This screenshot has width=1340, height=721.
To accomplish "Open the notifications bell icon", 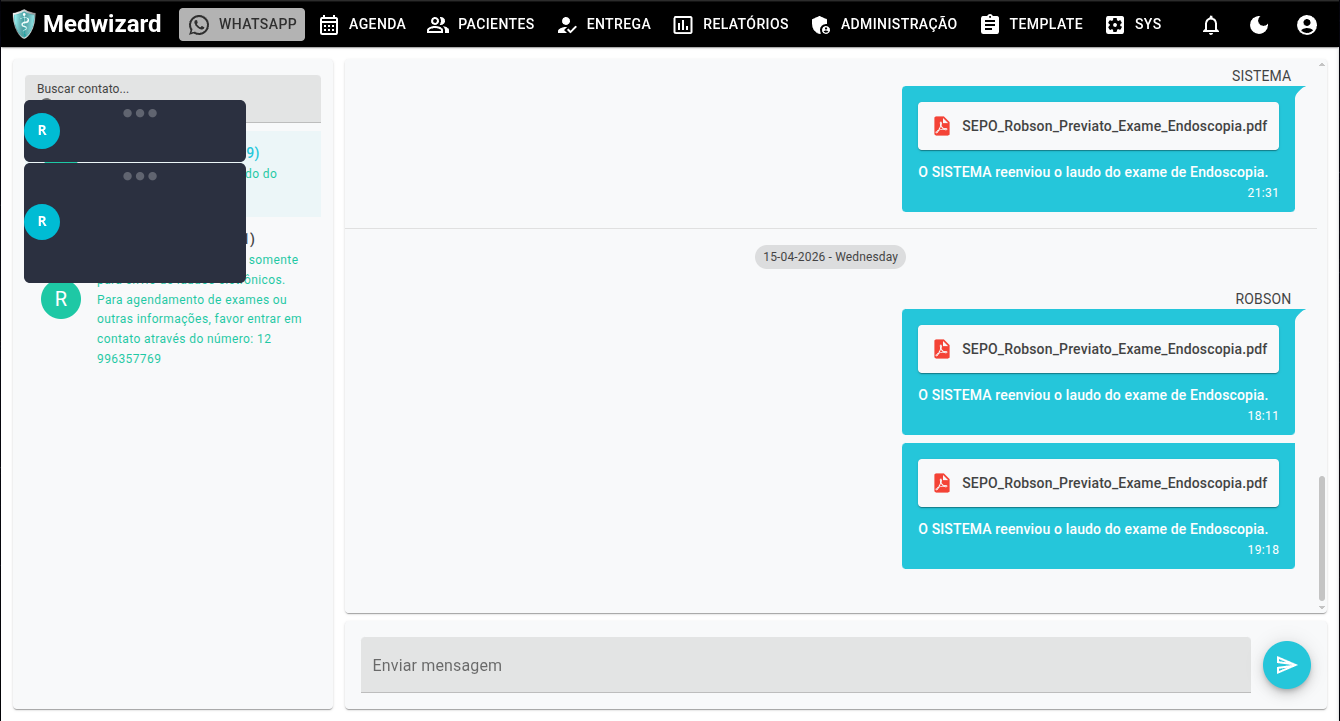I will click(x=1211, y=25).
